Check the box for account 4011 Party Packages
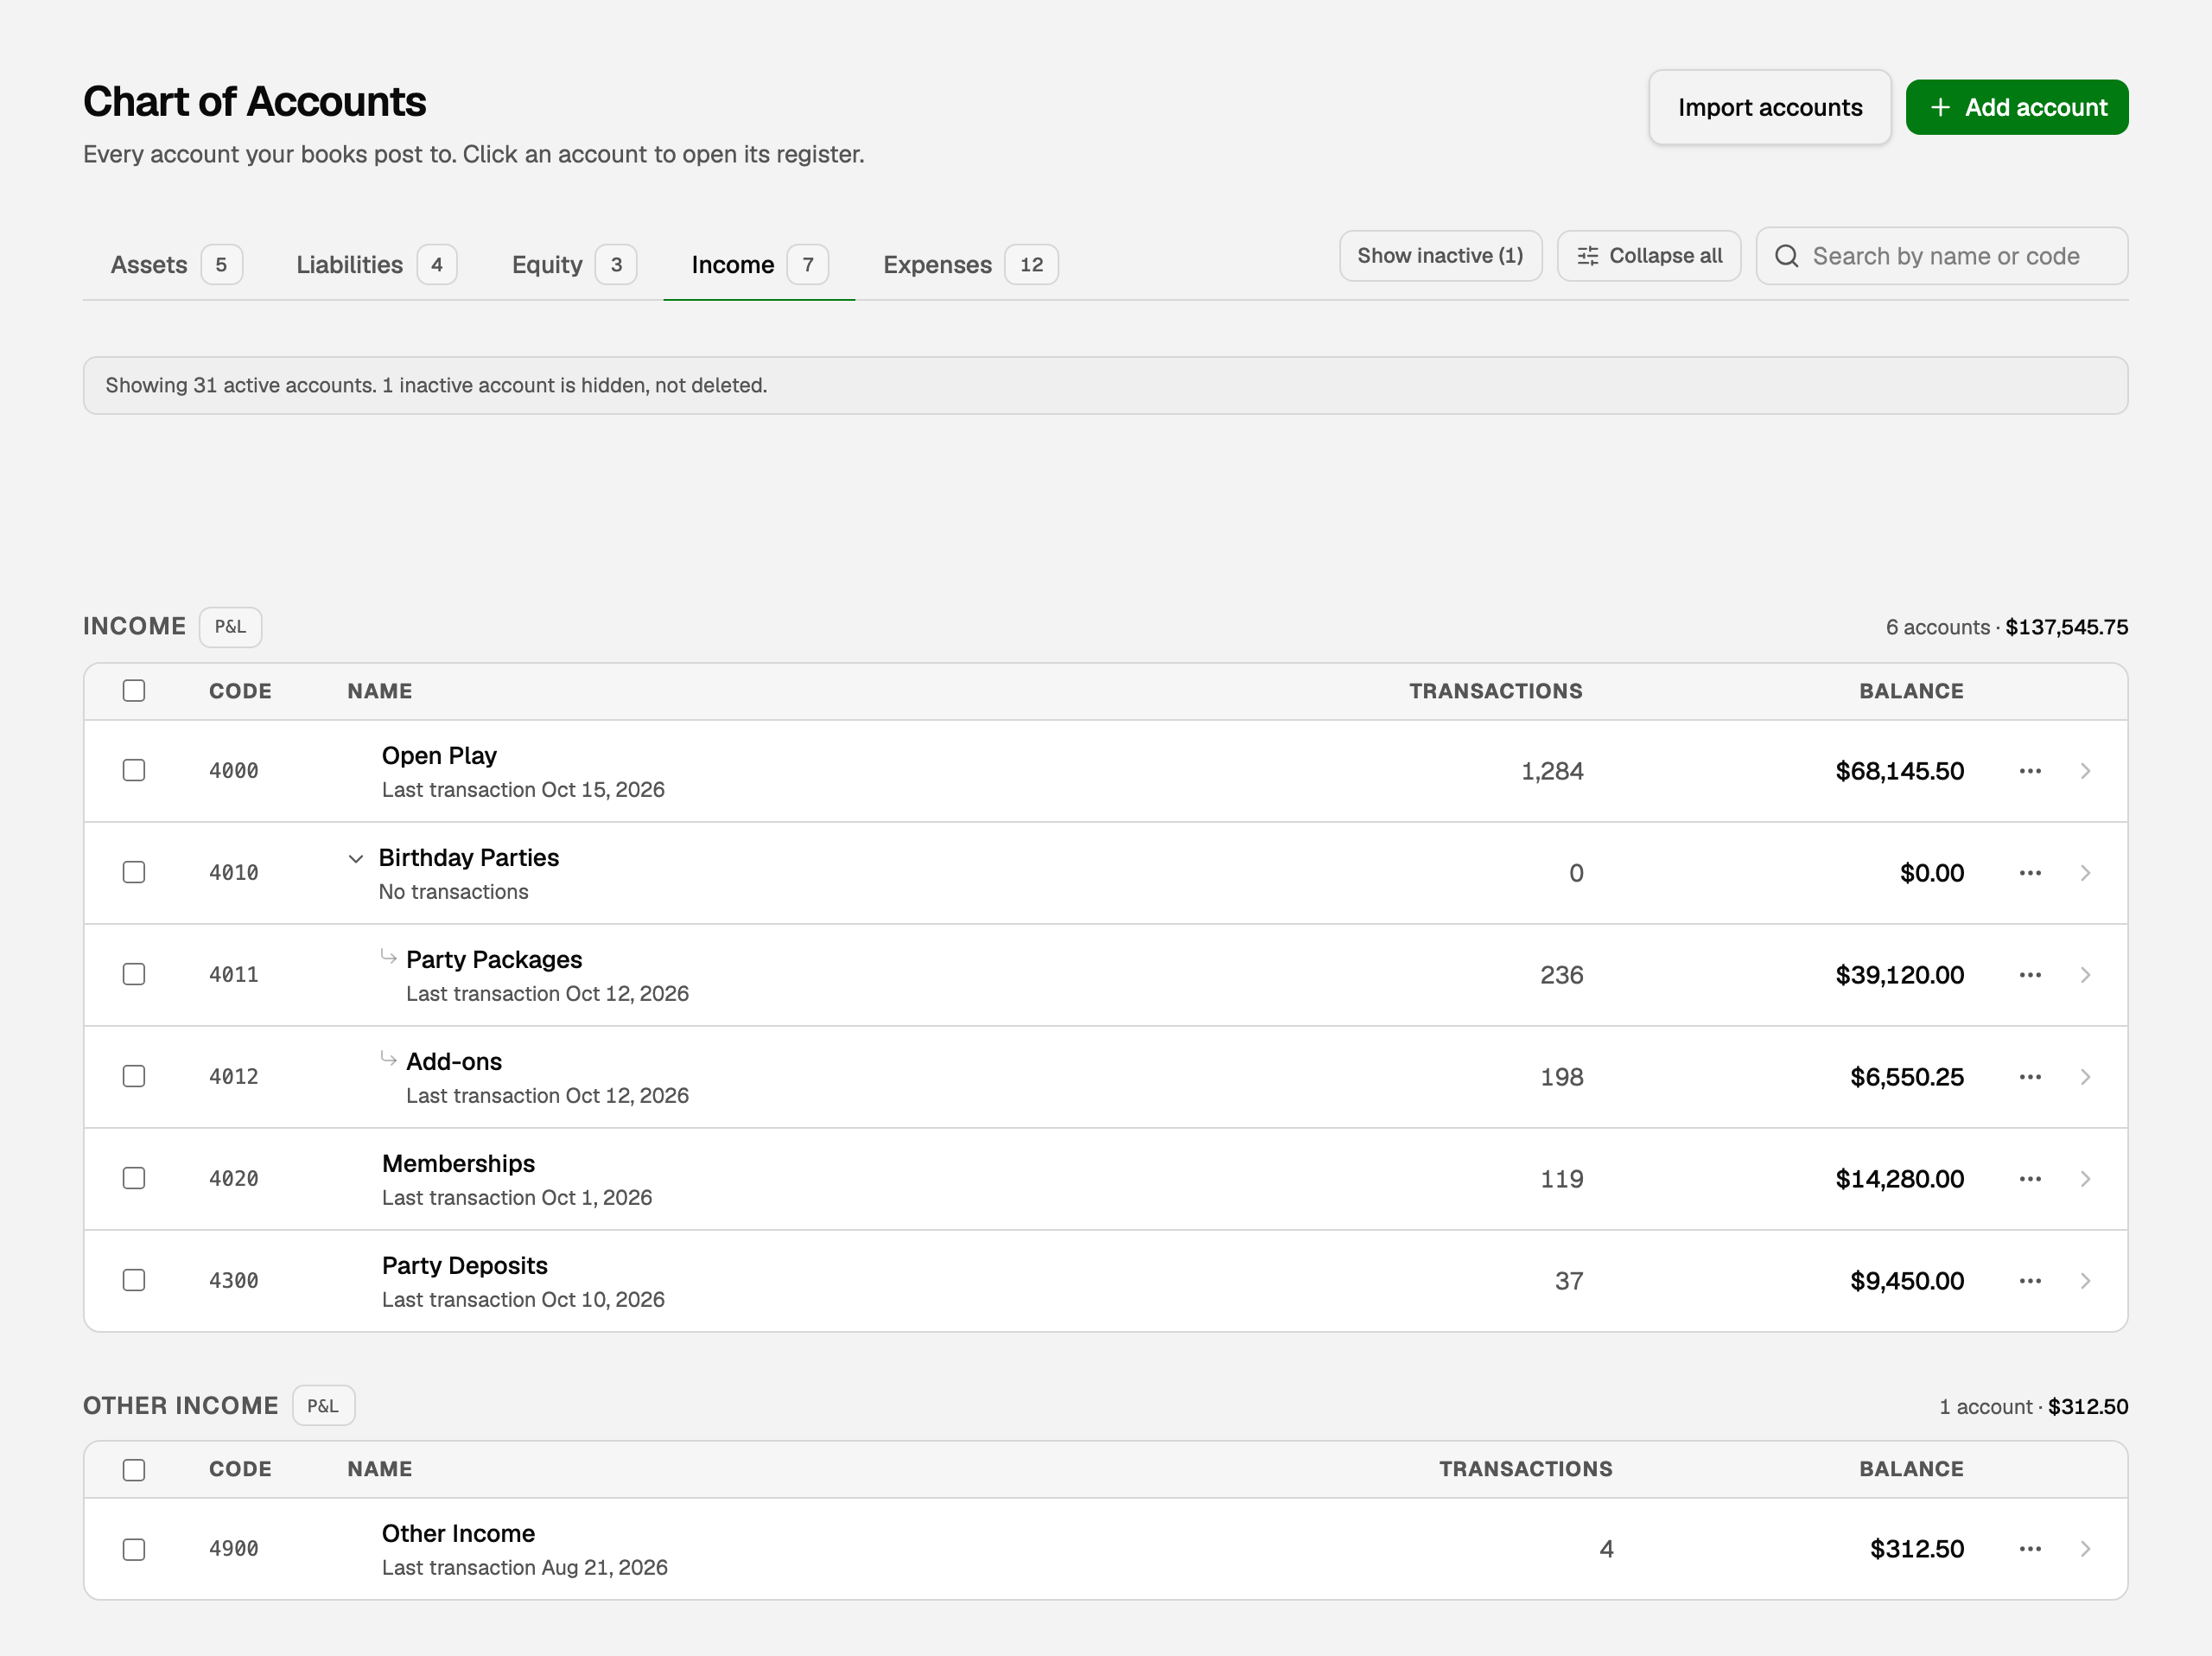The width and height of the screenshot is (2212, 1656). (134, 974)
